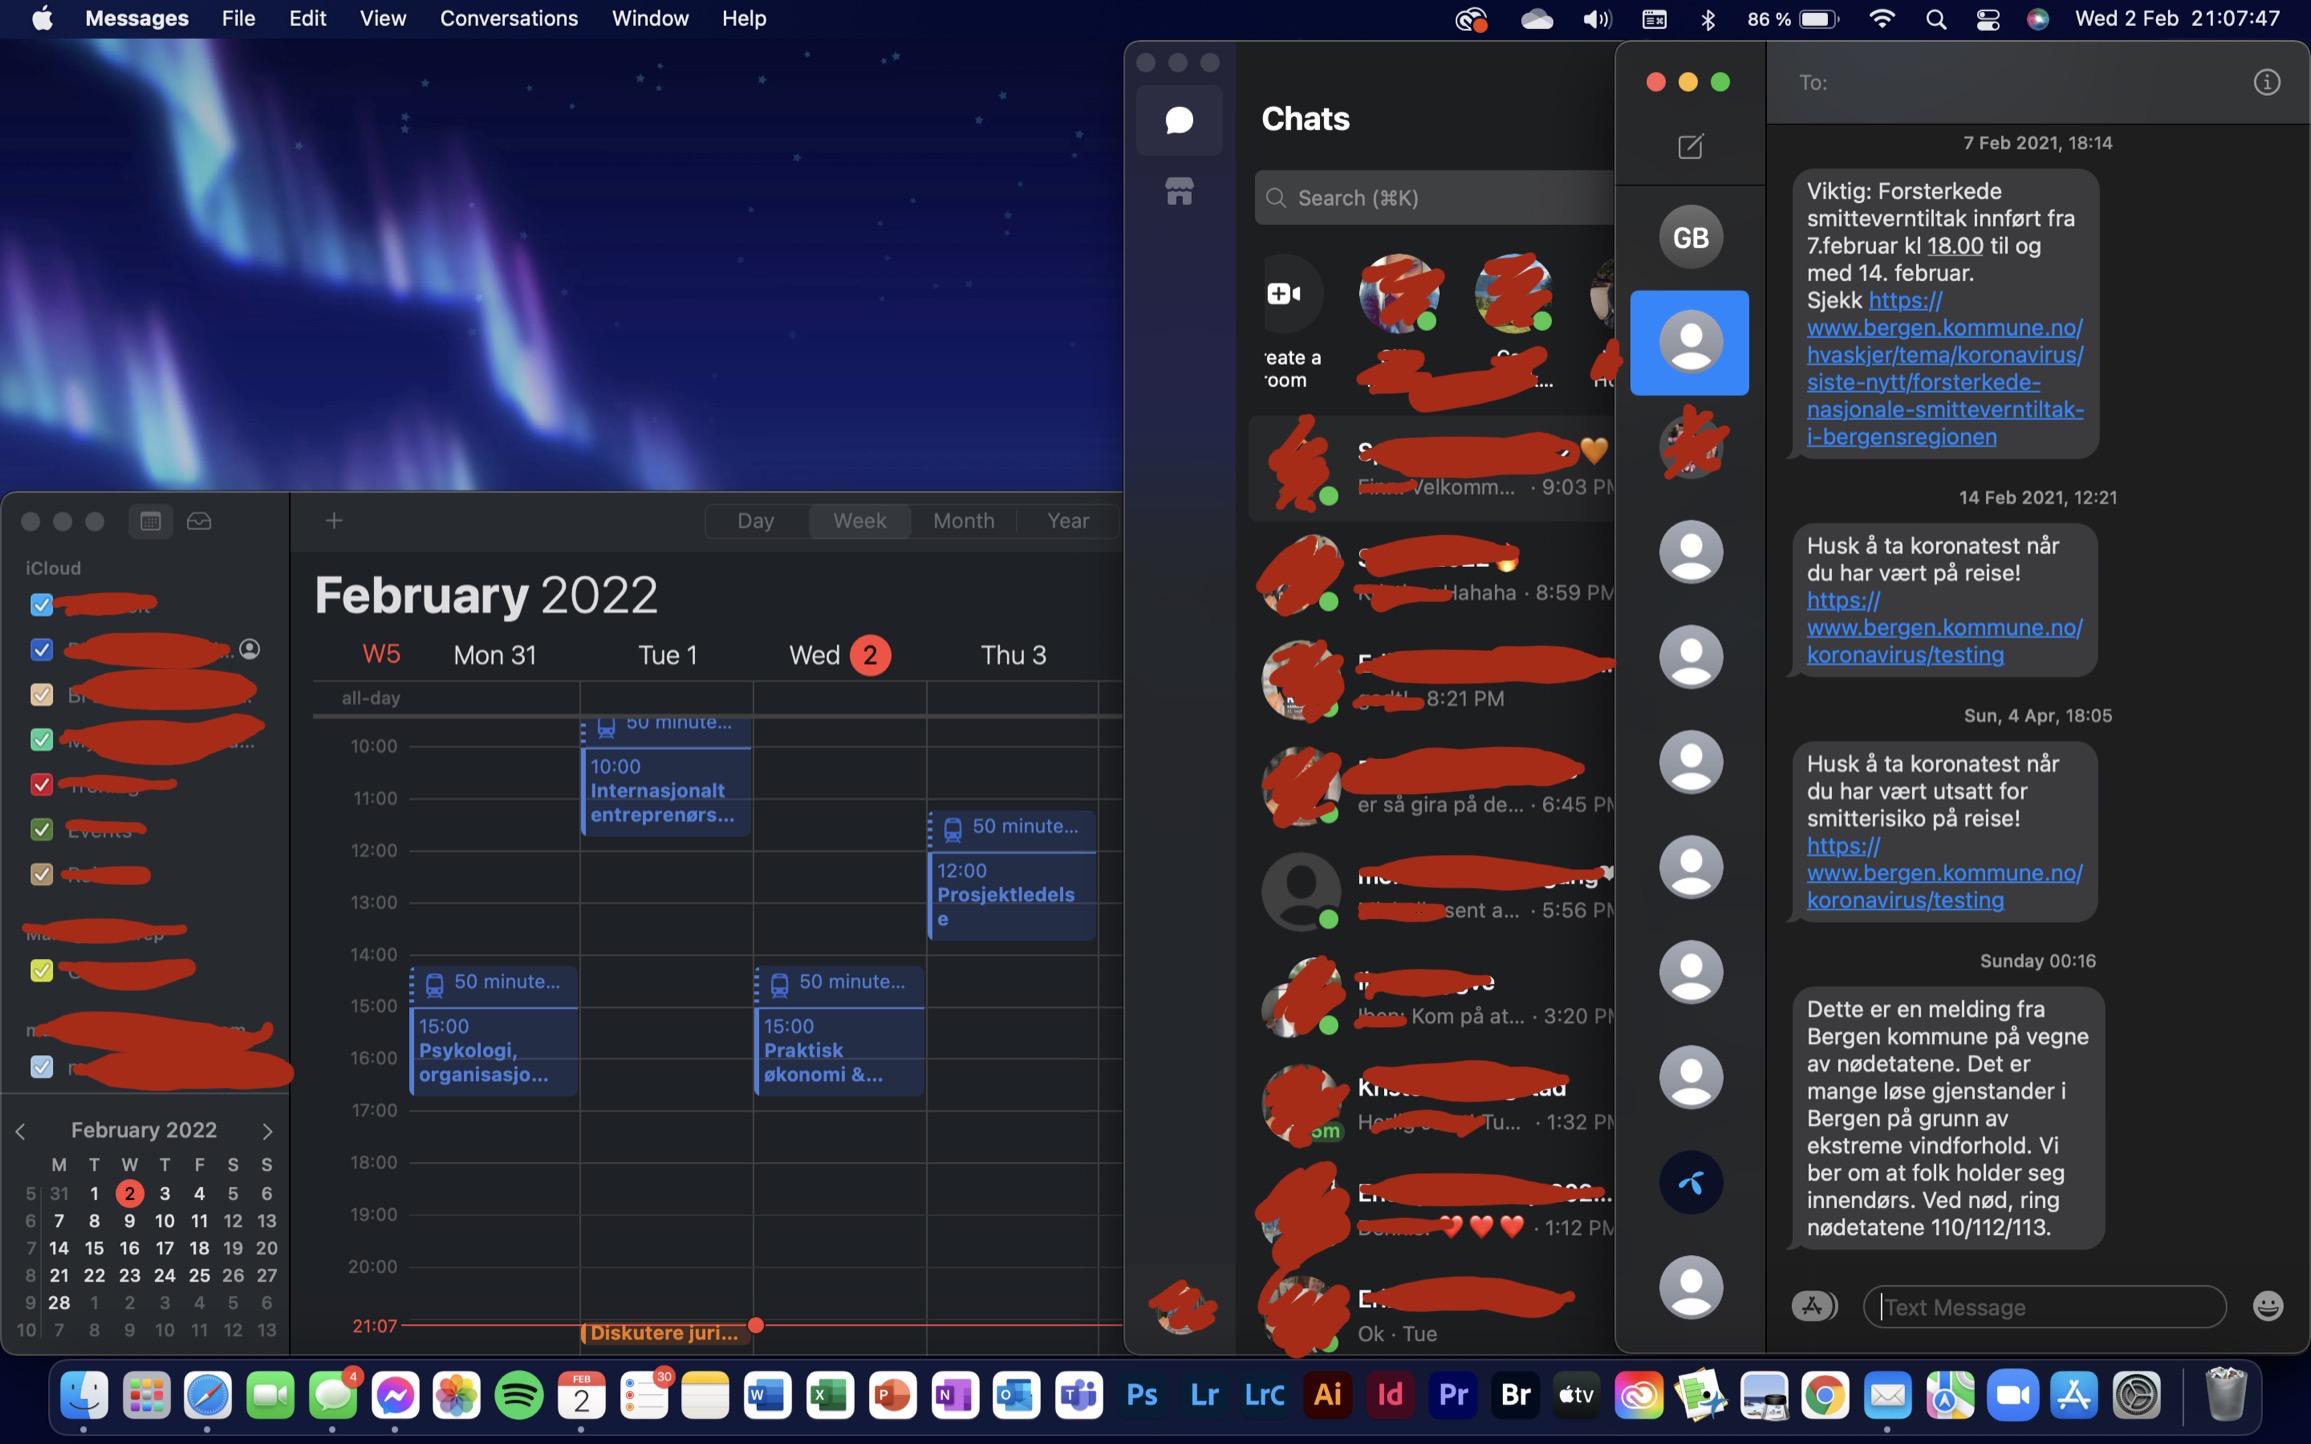Open the Messages apps button beside text field
The width and height of the screenshot is (2311, 1444).
(x=1813, y=1306)
